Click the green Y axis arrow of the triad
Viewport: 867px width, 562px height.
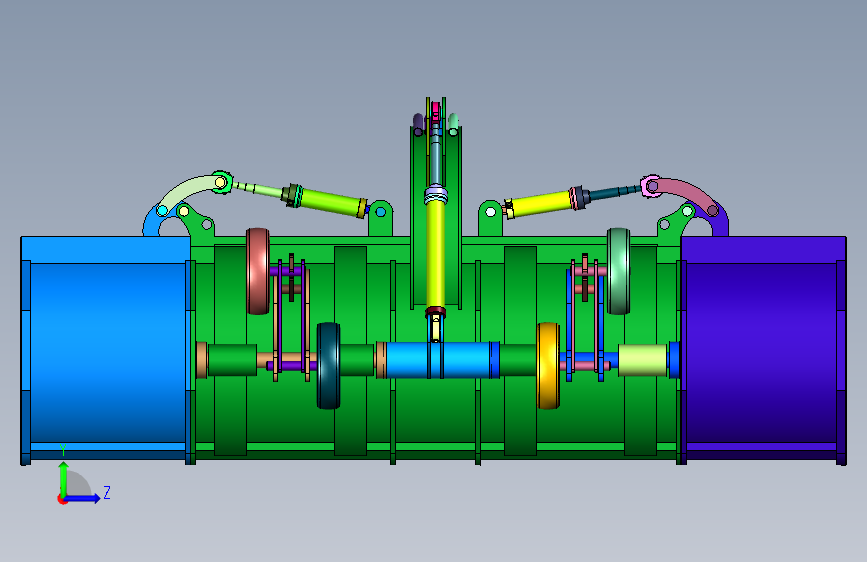63,479
